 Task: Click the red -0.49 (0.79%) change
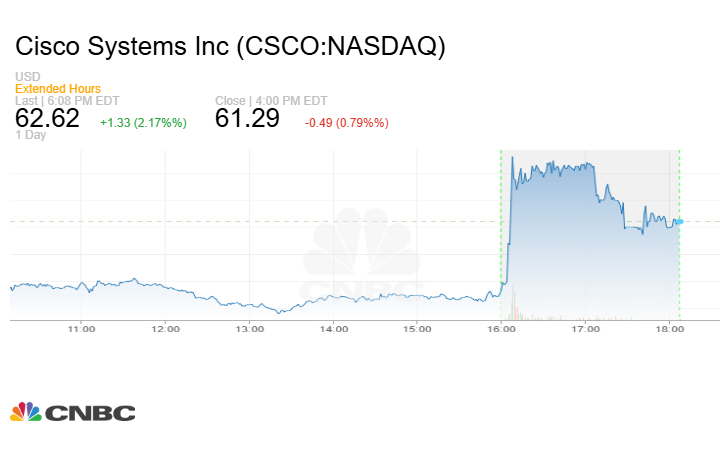[x=346, y=122]
